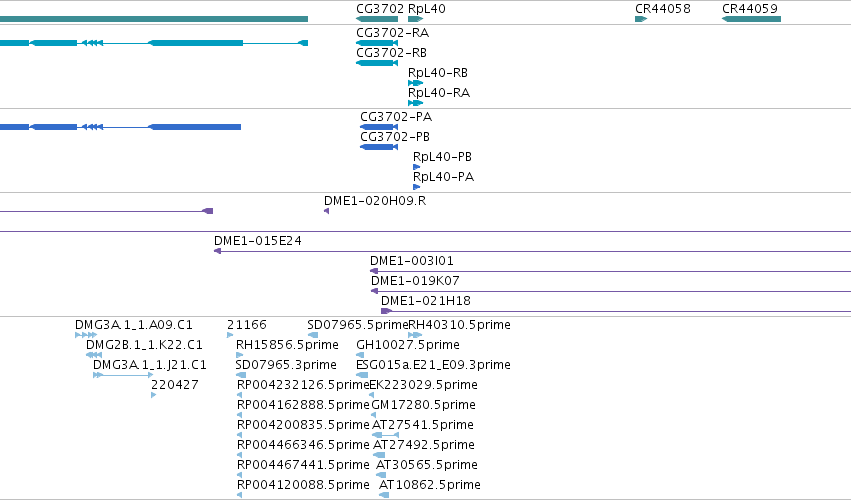851x500 pixels.
Task: Select the 220427 feature label
Action: coord(174,385)
